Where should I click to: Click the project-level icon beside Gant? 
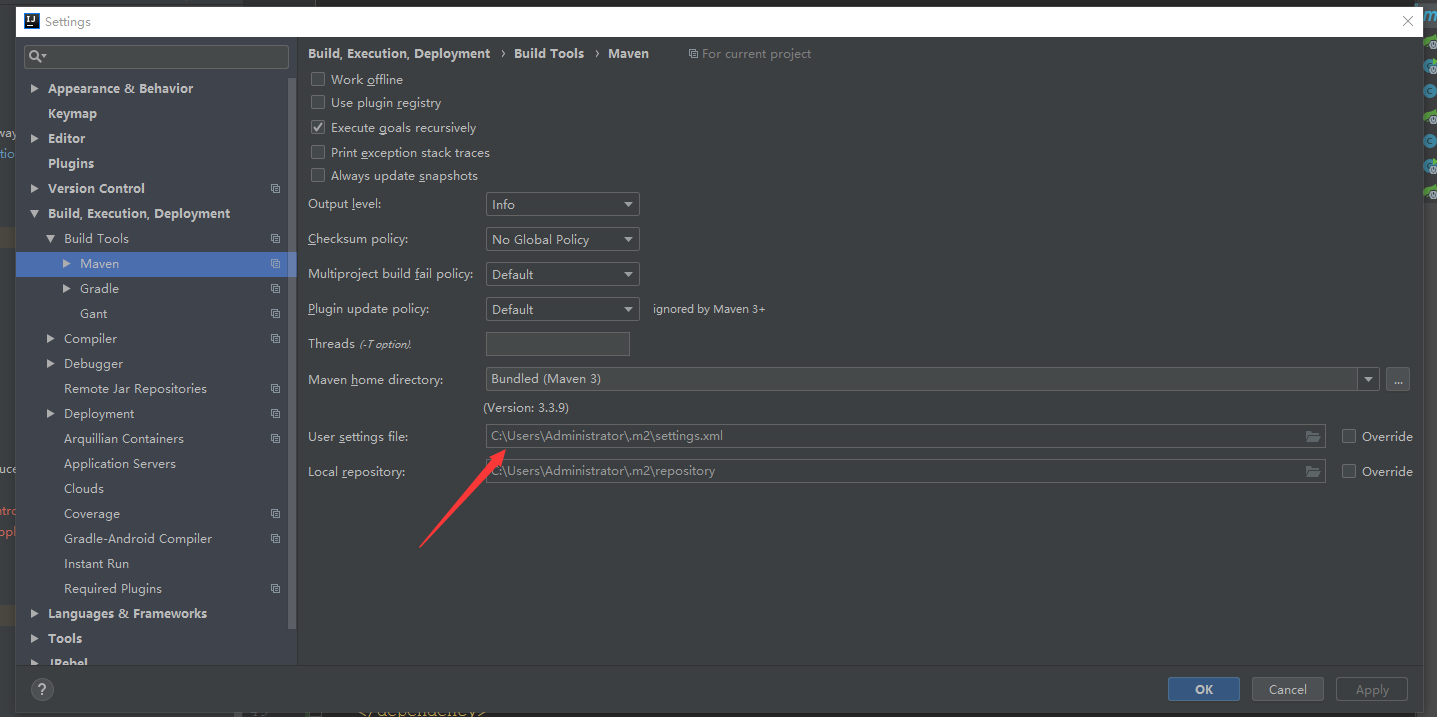coord(275,314)
